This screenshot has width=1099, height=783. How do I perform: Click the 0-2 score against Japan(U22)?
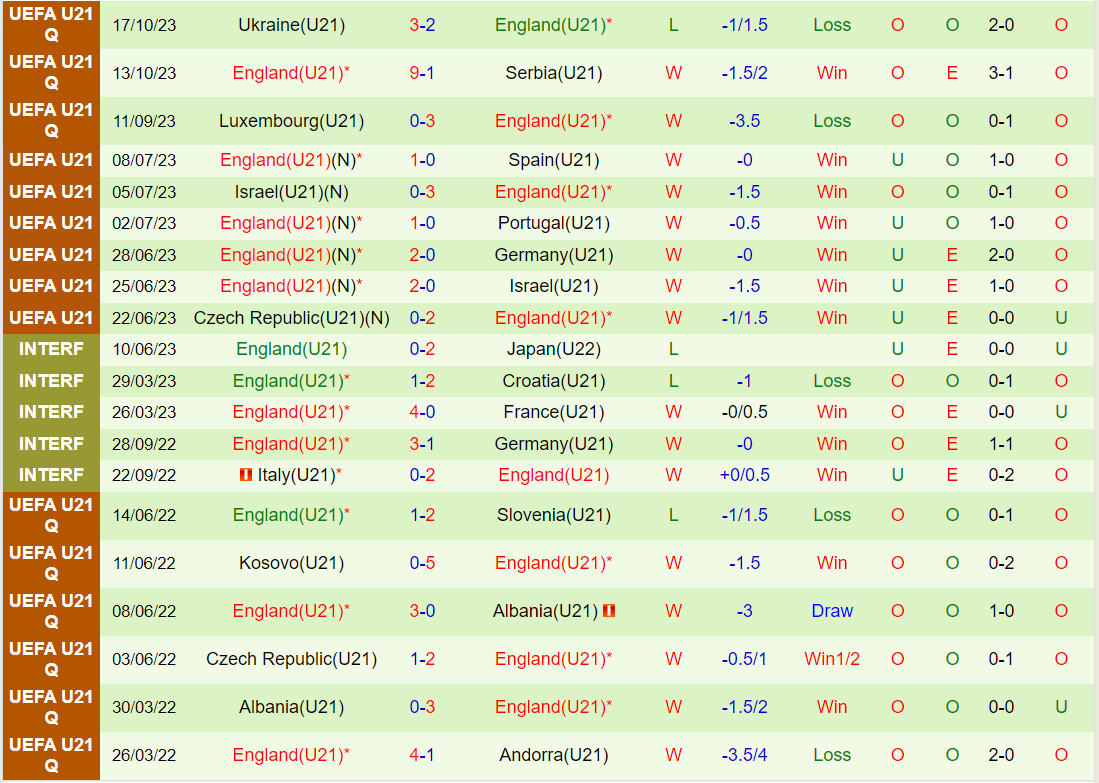point(422,350)
